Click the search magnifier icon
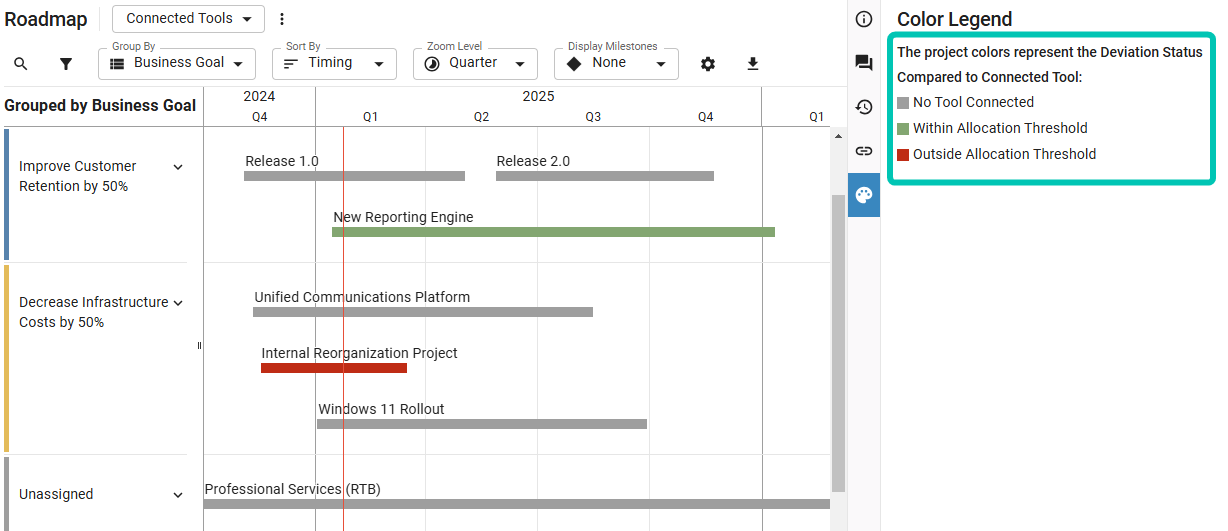 (21, 64)
